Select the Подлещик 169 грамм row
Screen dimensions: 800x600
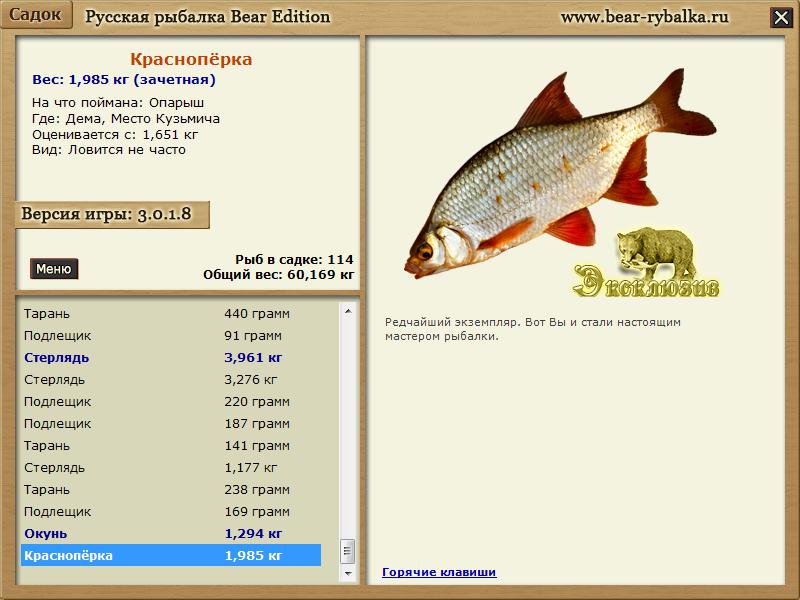[x=171, y=511]
